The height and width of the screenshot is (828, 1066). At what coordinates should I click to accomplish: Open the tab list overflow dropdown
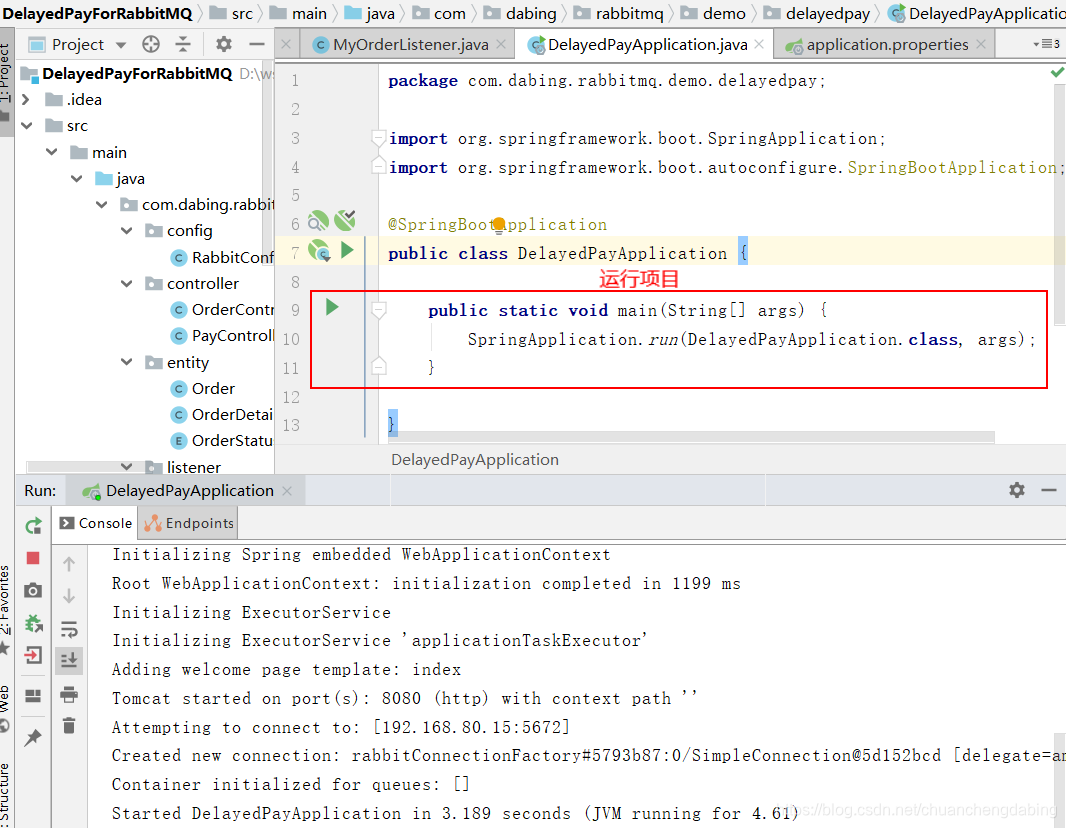pos(1046,44)
